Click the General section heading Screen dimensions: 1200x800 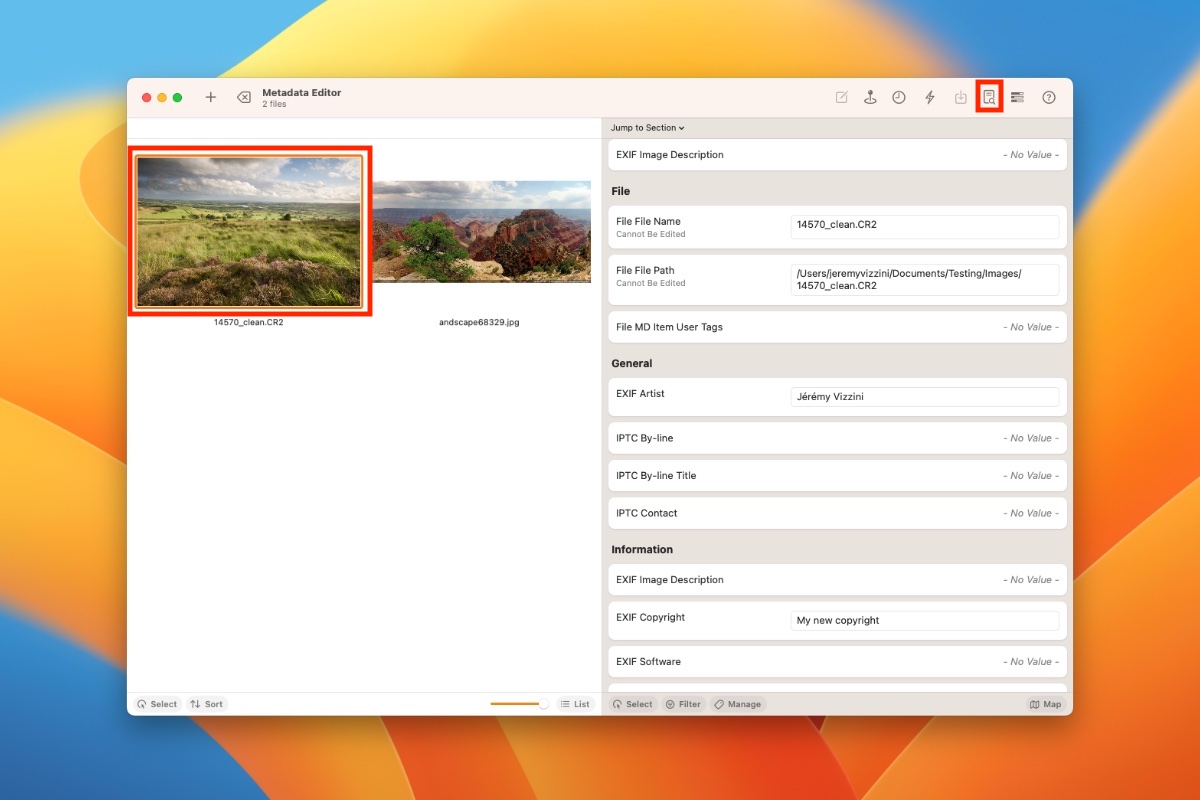point(632,363)
